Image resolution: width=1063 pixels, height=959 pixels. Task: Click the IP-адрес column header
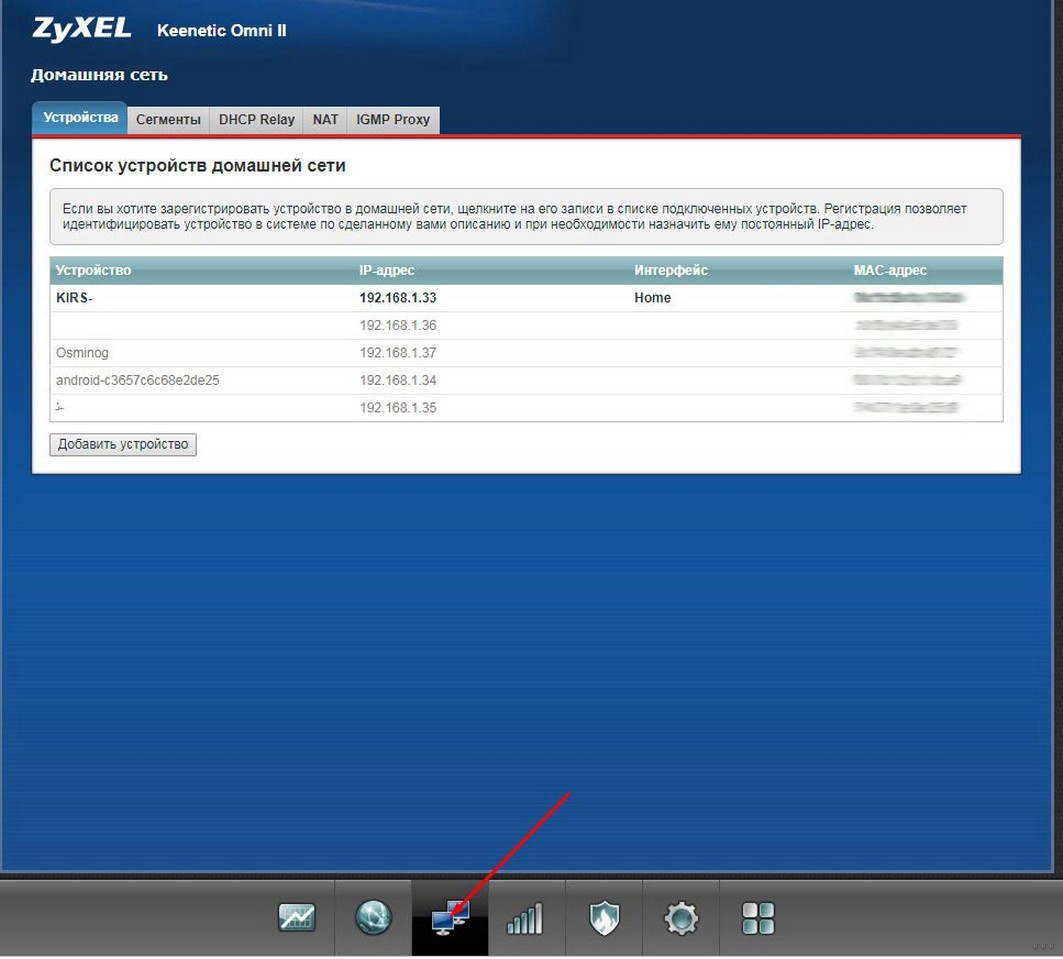[386, 270]
